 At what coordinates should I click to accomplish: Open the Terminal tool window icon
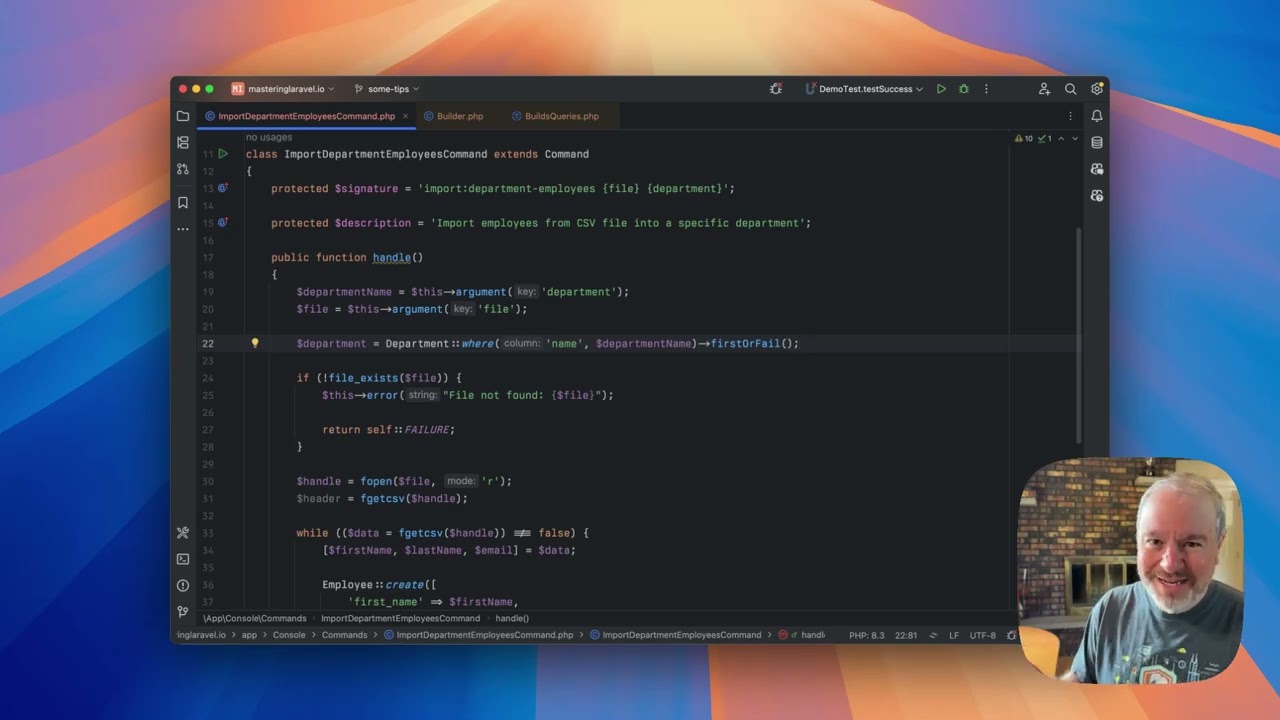coord(183,559)
